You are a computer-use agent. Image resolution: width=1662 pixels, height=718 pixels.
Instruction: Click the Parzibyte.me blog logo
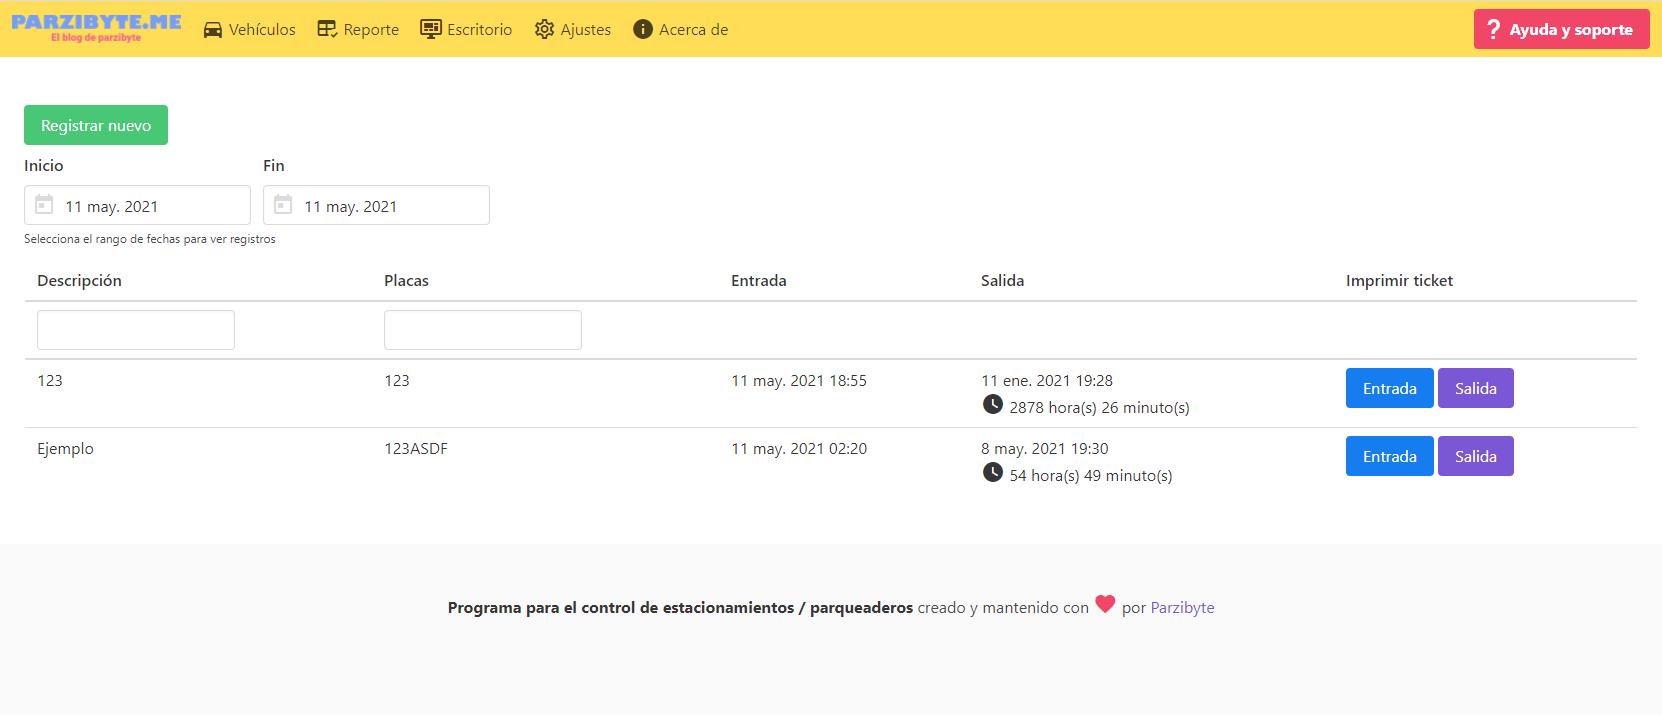point(96,28)
